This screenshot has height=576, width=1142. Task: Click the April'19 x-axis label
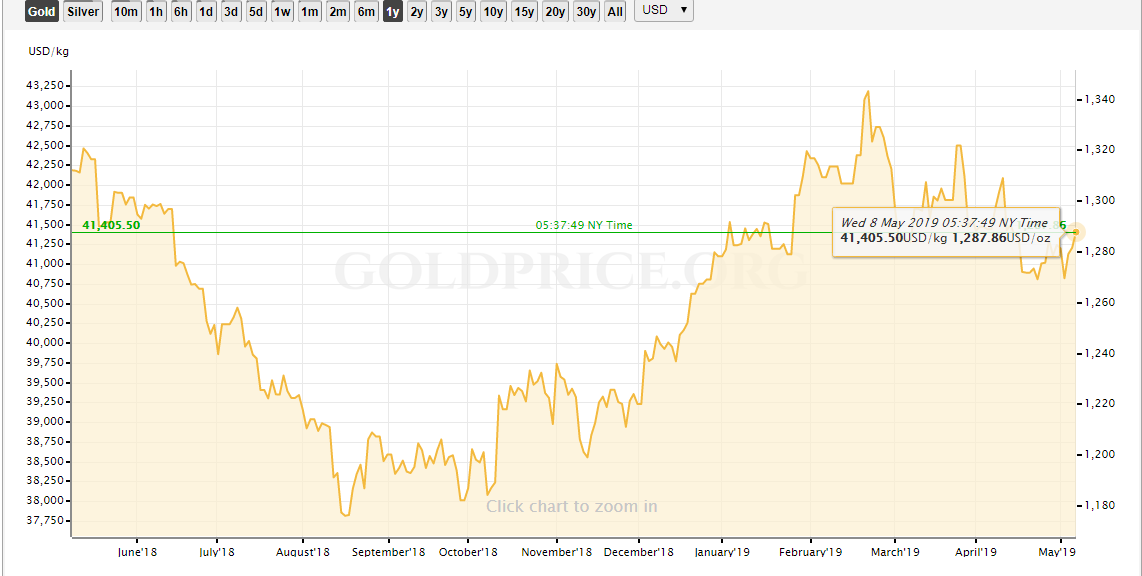(x=976, y=553)
